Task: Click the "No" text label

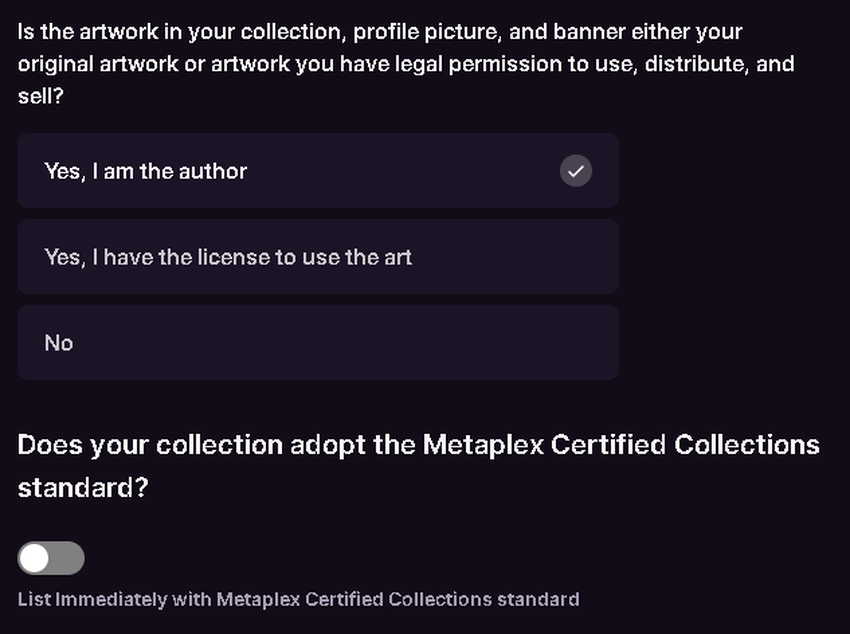Action: coord(59,343)
